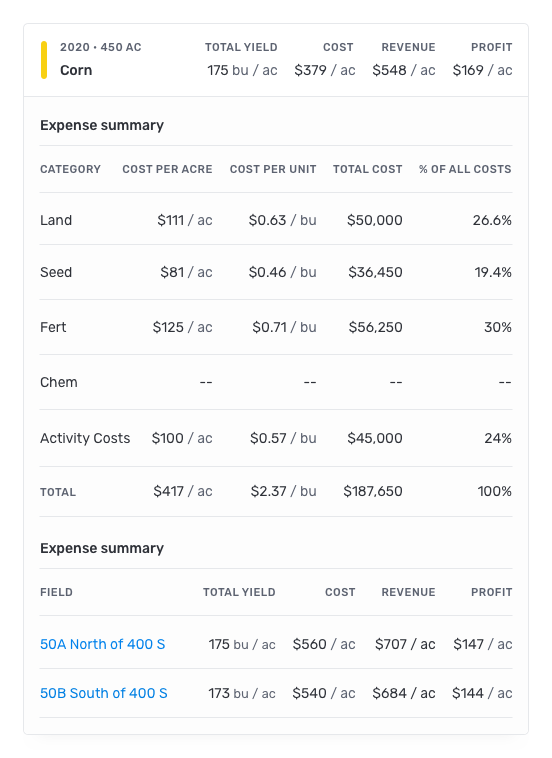
Task: Click the 2020 • 450 AC season label
Action: click(x=101, y=47)
